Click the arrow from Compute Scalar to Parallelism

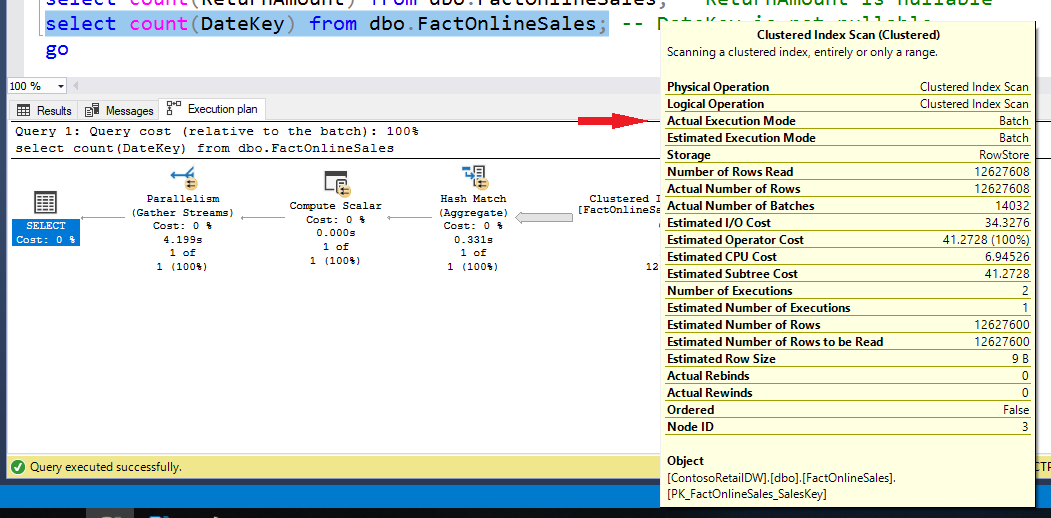pyautogui.click(x=264, y=217)
